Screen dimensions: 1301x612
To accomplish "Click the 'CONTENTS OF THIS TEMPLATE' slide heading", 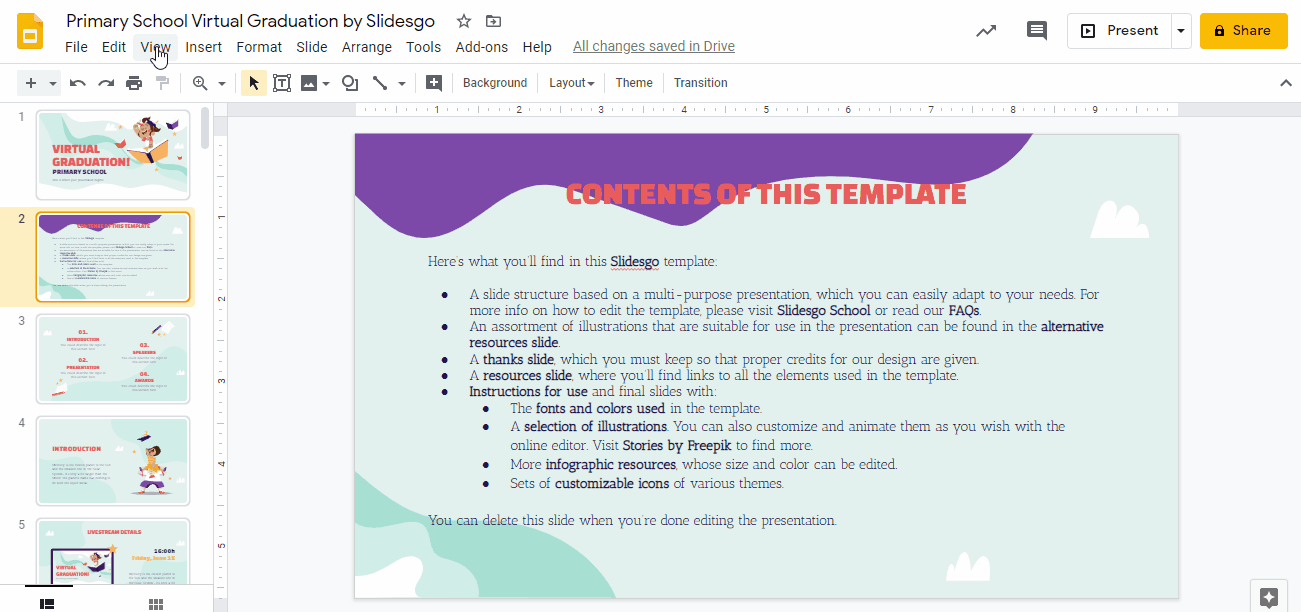I will [x=766, y=194].
